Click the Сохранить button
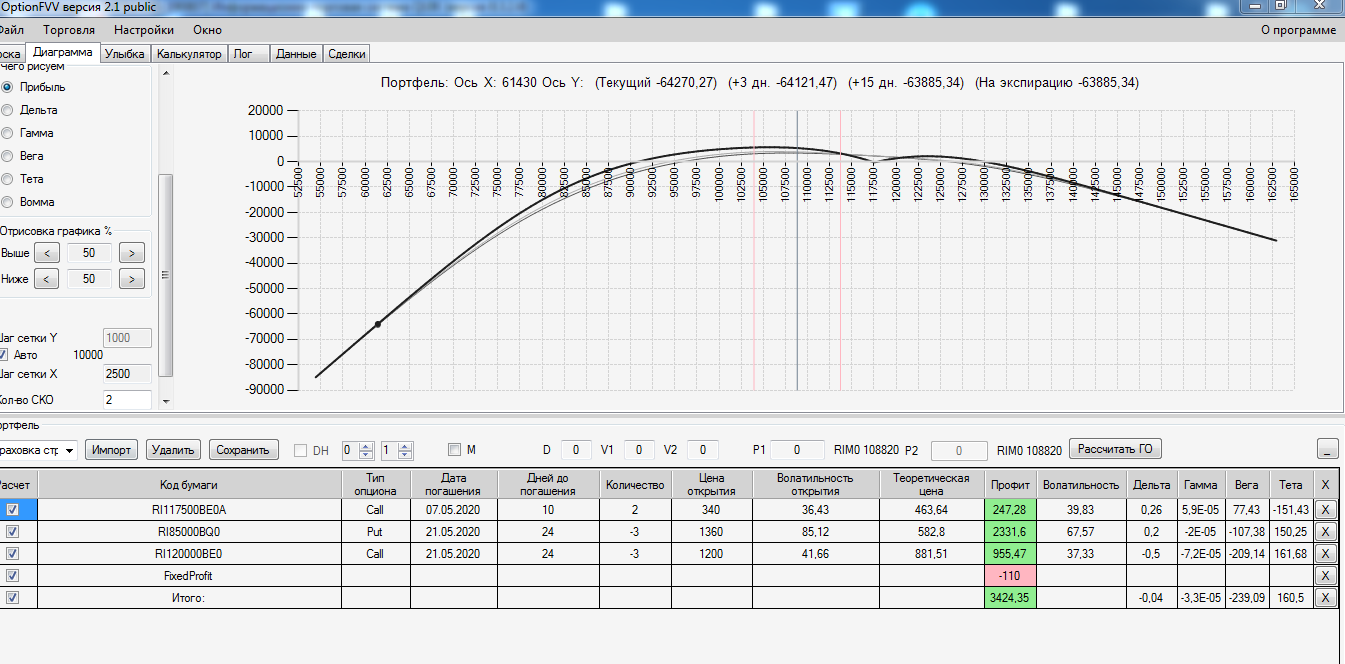1345x664 pixels. 243,450
